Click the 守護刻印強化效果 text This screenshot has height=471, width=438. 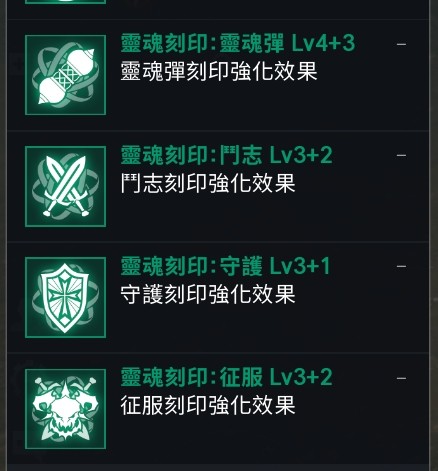[208, 294]
